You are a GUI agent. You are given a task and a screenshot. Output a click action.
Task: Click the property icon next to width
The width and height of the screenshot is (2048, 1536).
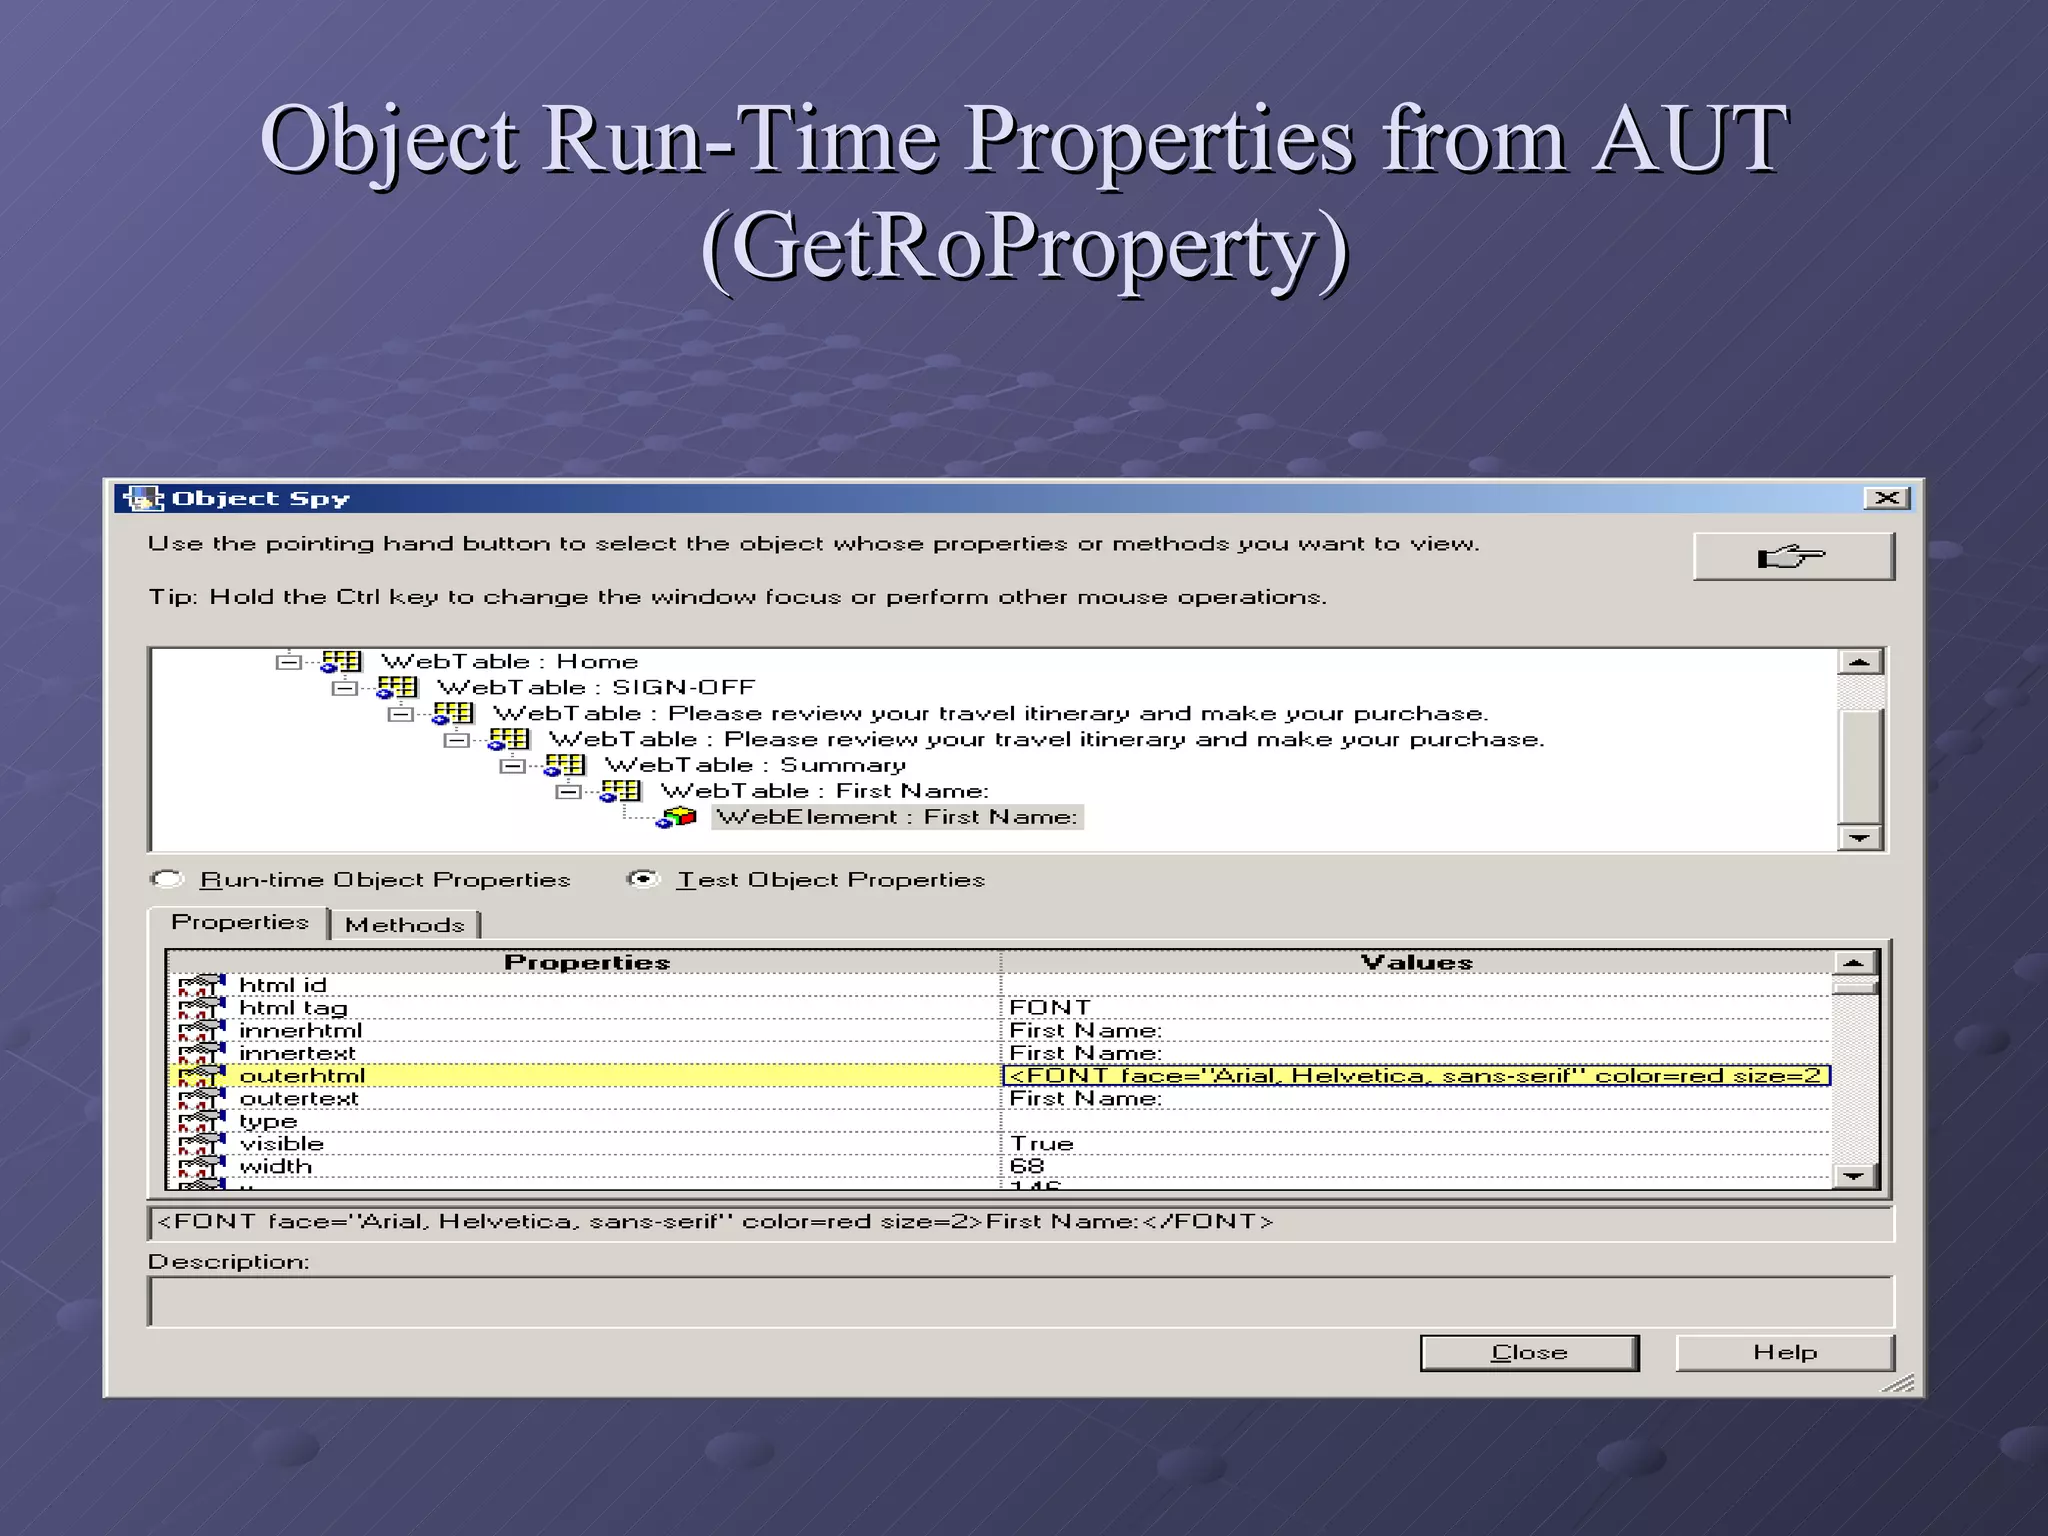click(x=202, y=1167)
